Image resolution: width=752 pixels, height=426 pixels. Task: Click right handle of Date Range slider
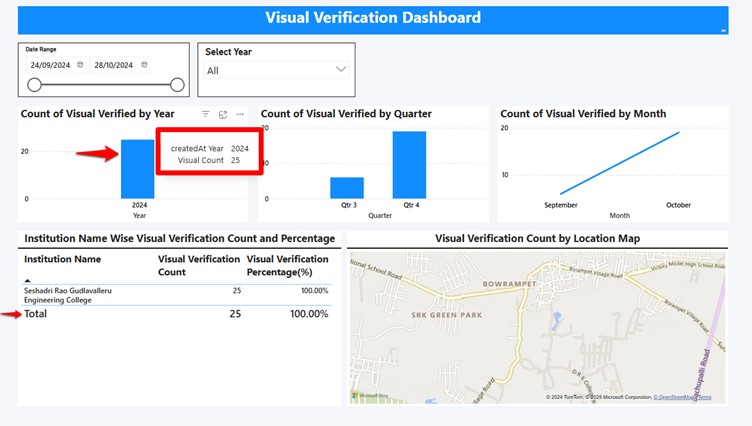(177, 85)
